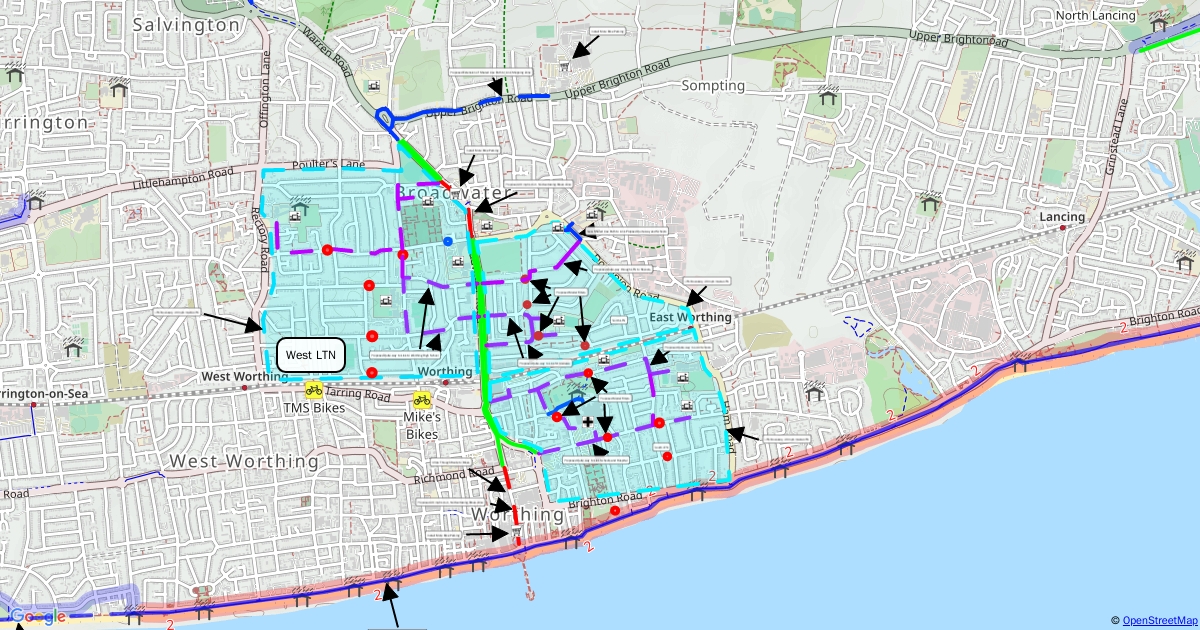Screen dimensions: 1200x630
Task: Click the East Worthing place label
Action: coord(690,317)
